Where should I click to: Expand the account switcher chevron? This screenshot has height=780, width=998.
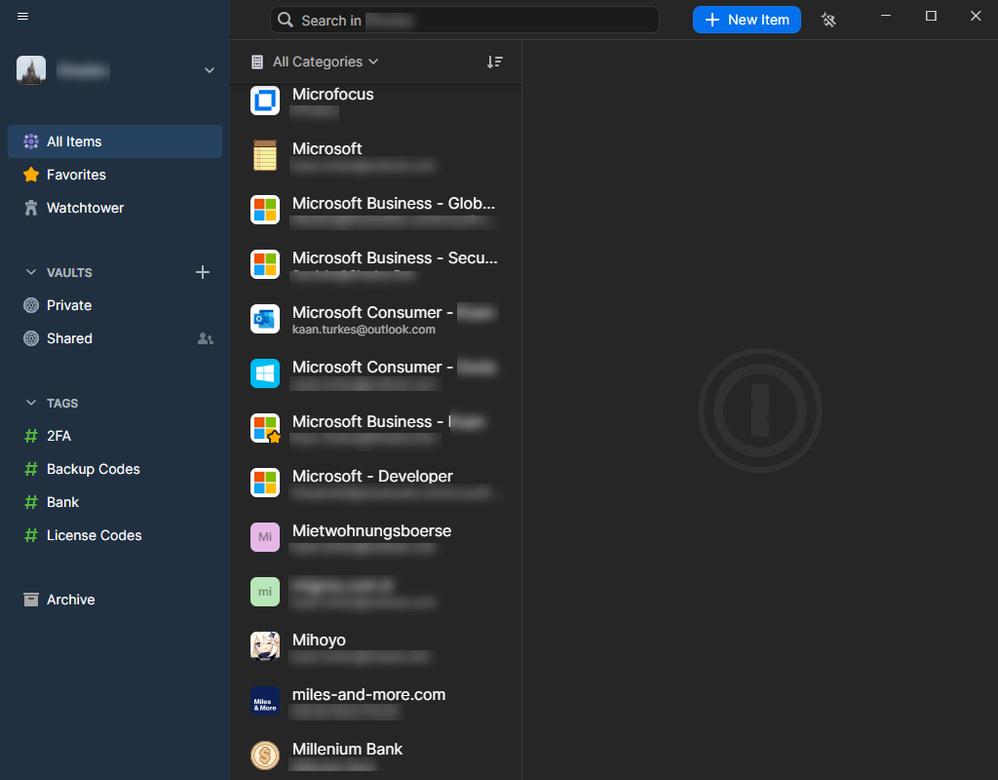pyautogui.click(x=209, y=70)
